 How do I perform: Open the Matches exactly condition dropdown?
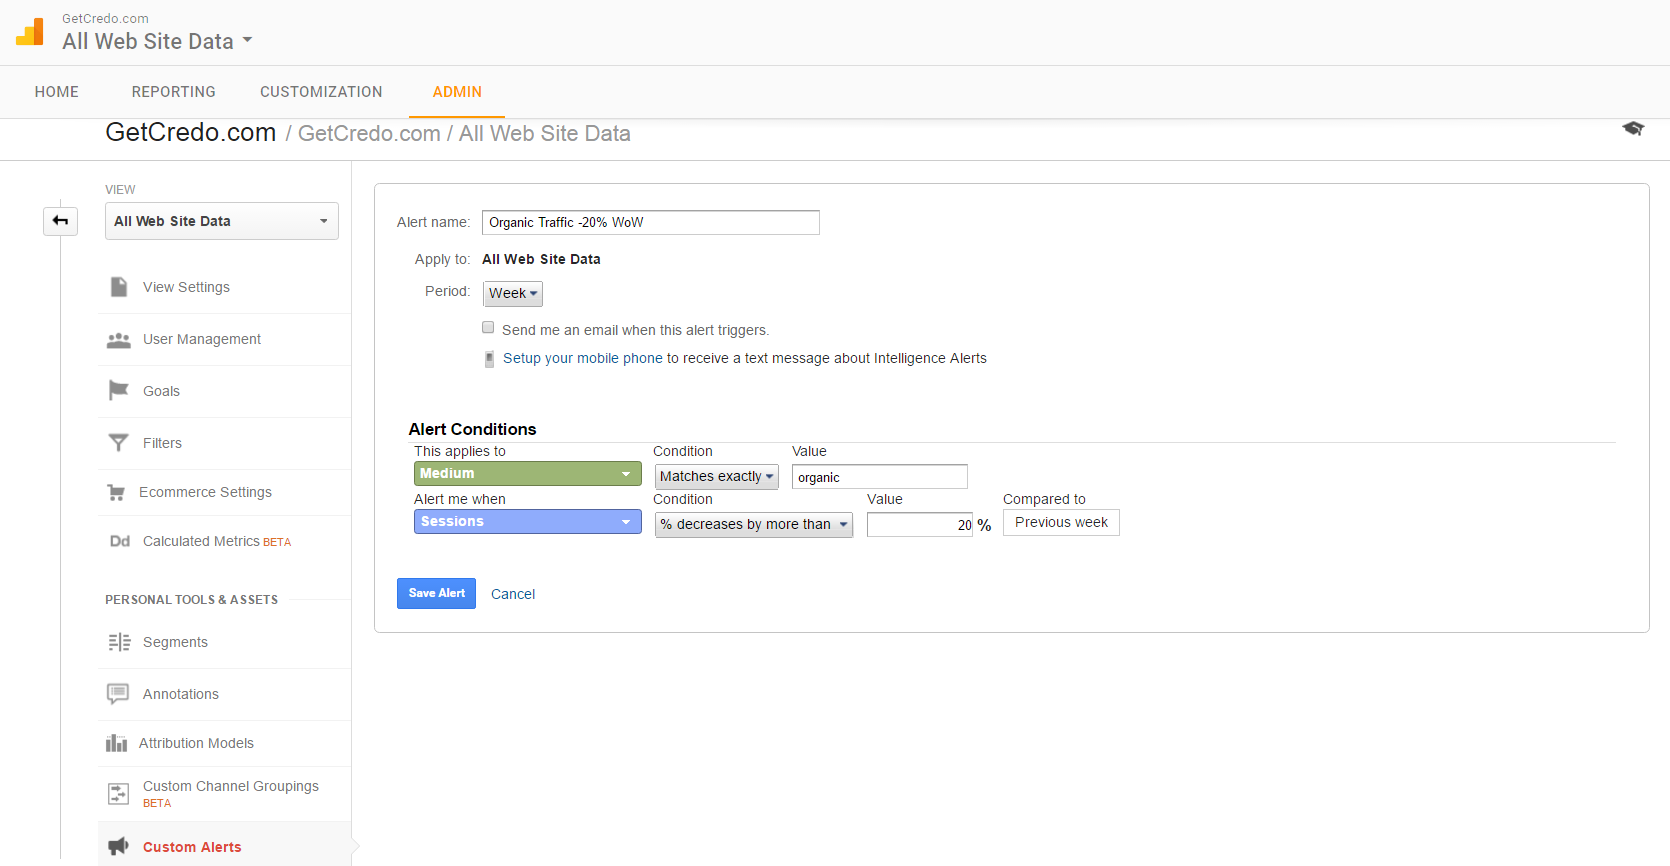click(x=717, y=477)
